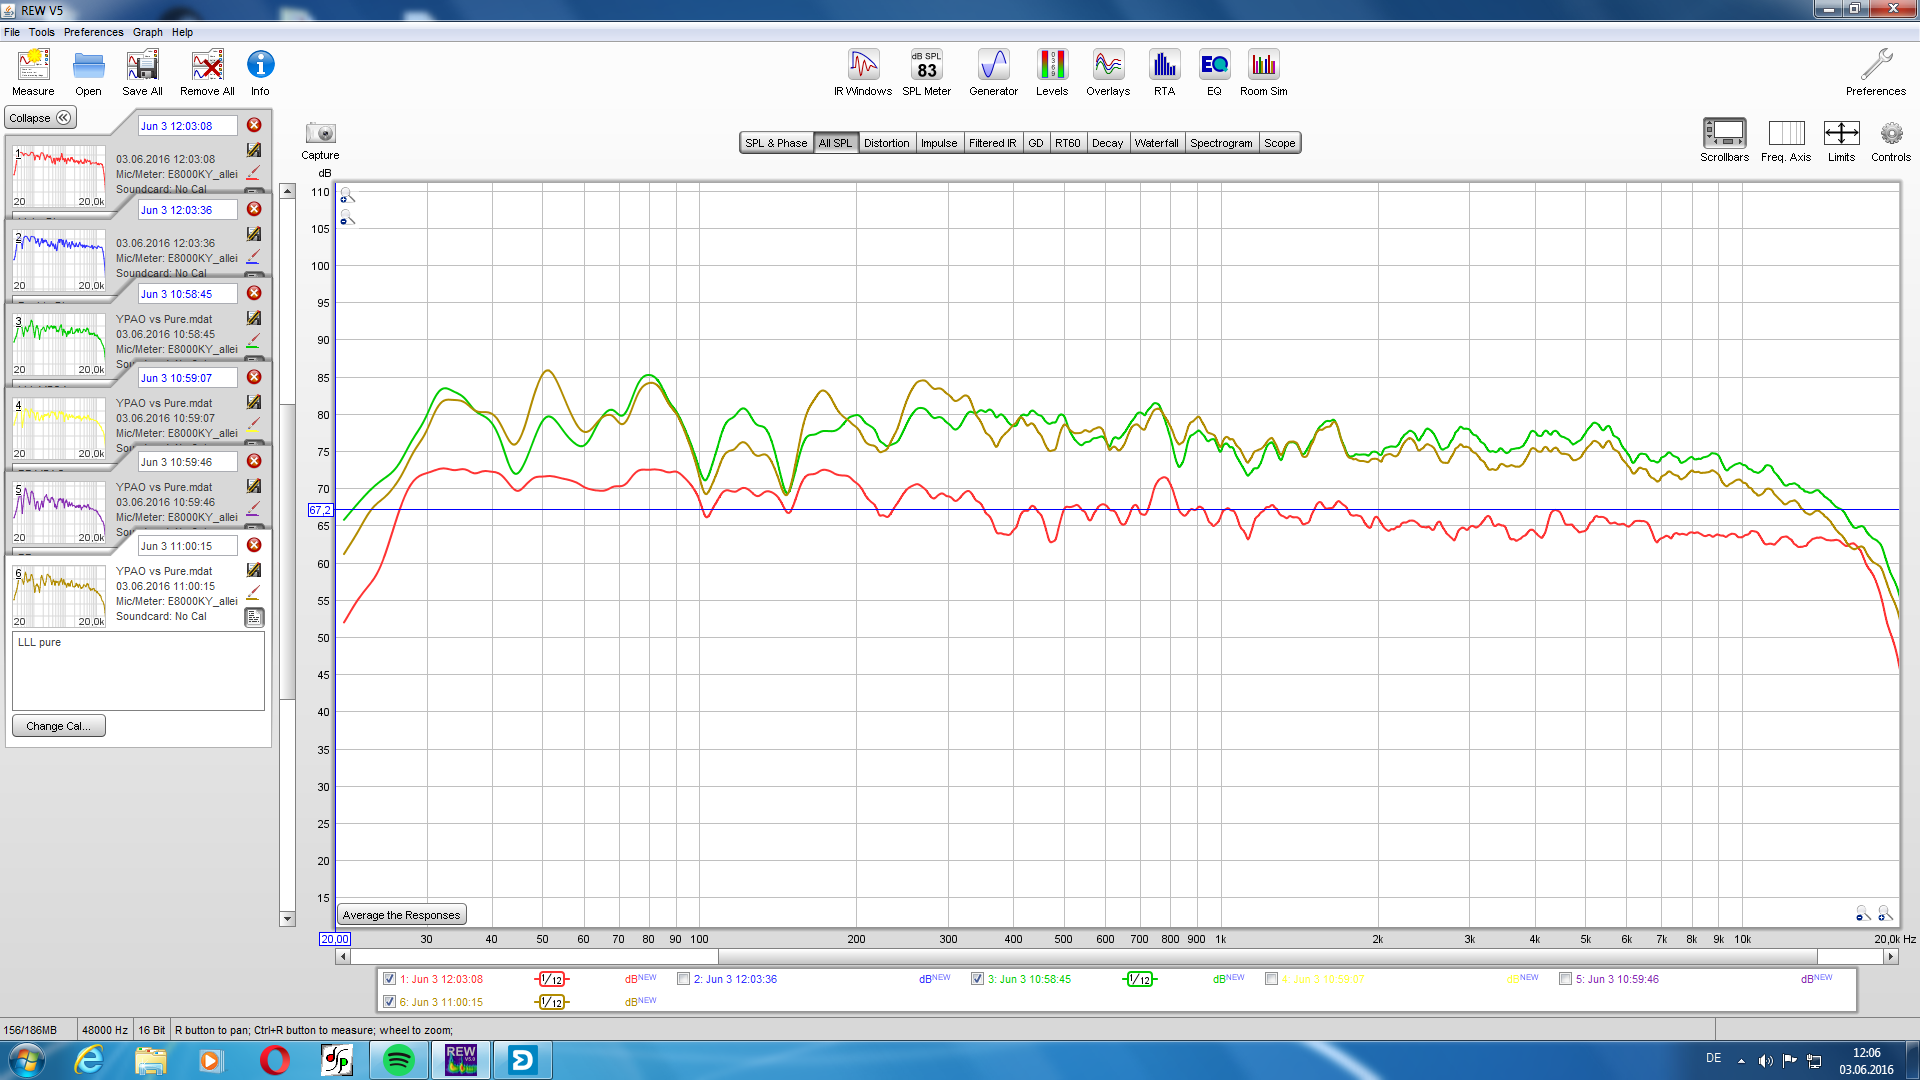The width and height of the screenshot is (1920, 1080).
Task: Open a measurement file with Open icon
Action: point(88,72)
